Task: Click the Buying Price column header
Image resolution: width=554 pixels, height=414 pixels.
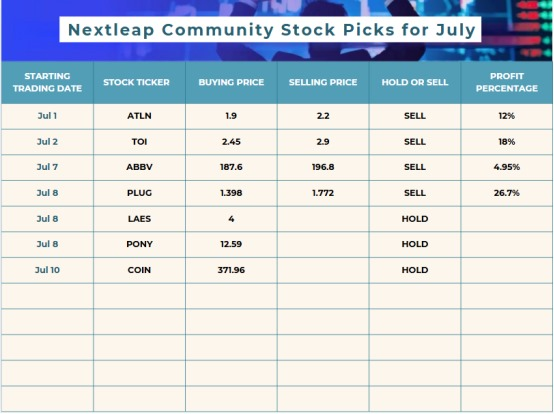Action: [x=231, y=82]
